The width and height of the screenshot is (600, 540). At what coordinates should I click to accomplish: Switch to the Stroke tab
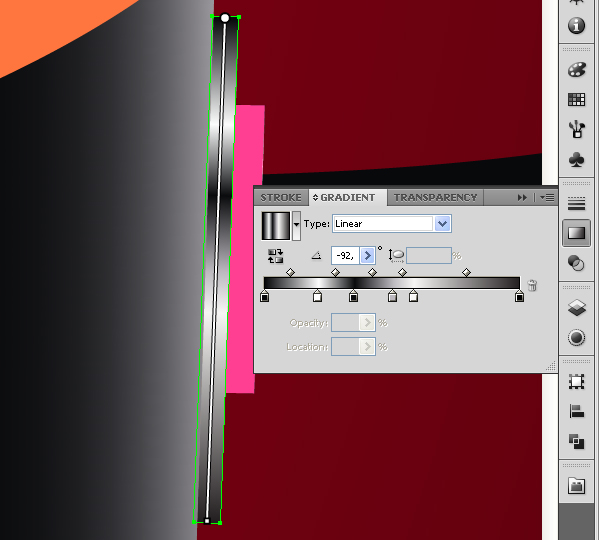281,197
